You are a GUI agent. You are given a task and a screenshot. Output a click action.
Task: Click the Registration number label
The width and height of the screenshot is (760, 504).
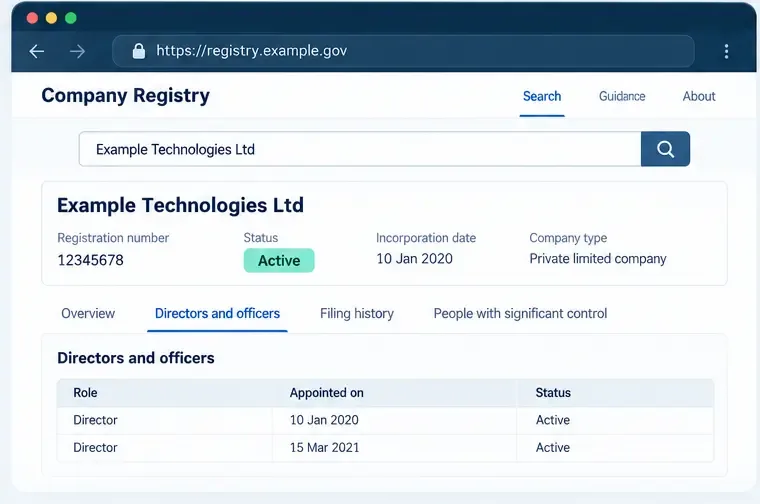click(113, 238)
